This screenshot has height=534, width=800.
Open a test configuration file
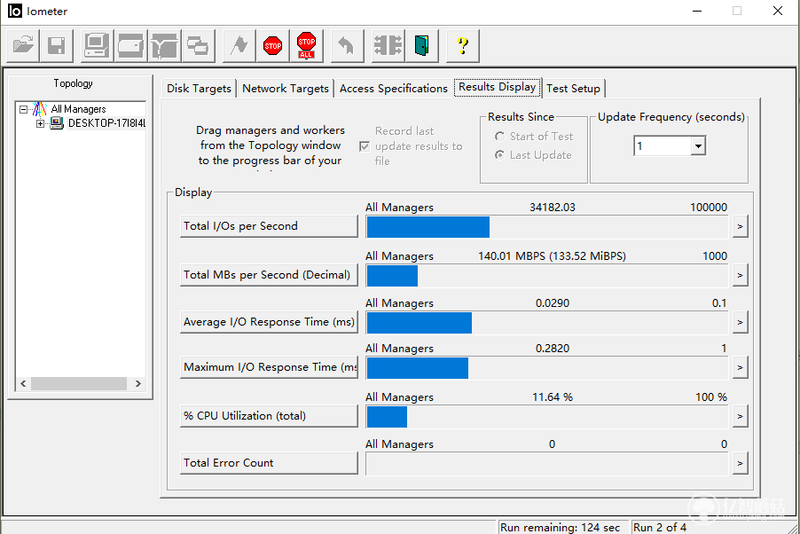click(23, 46)
